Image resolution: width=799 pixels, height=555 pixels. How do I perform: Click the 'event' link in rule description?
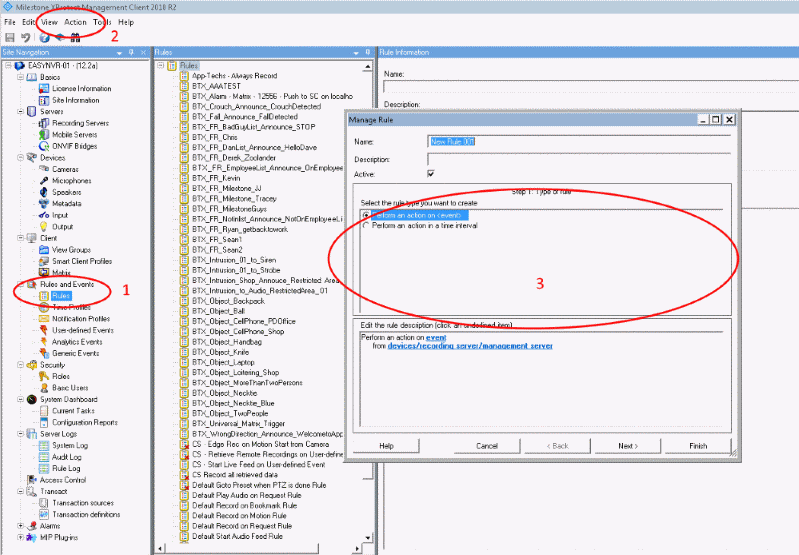tap(436, 337)
